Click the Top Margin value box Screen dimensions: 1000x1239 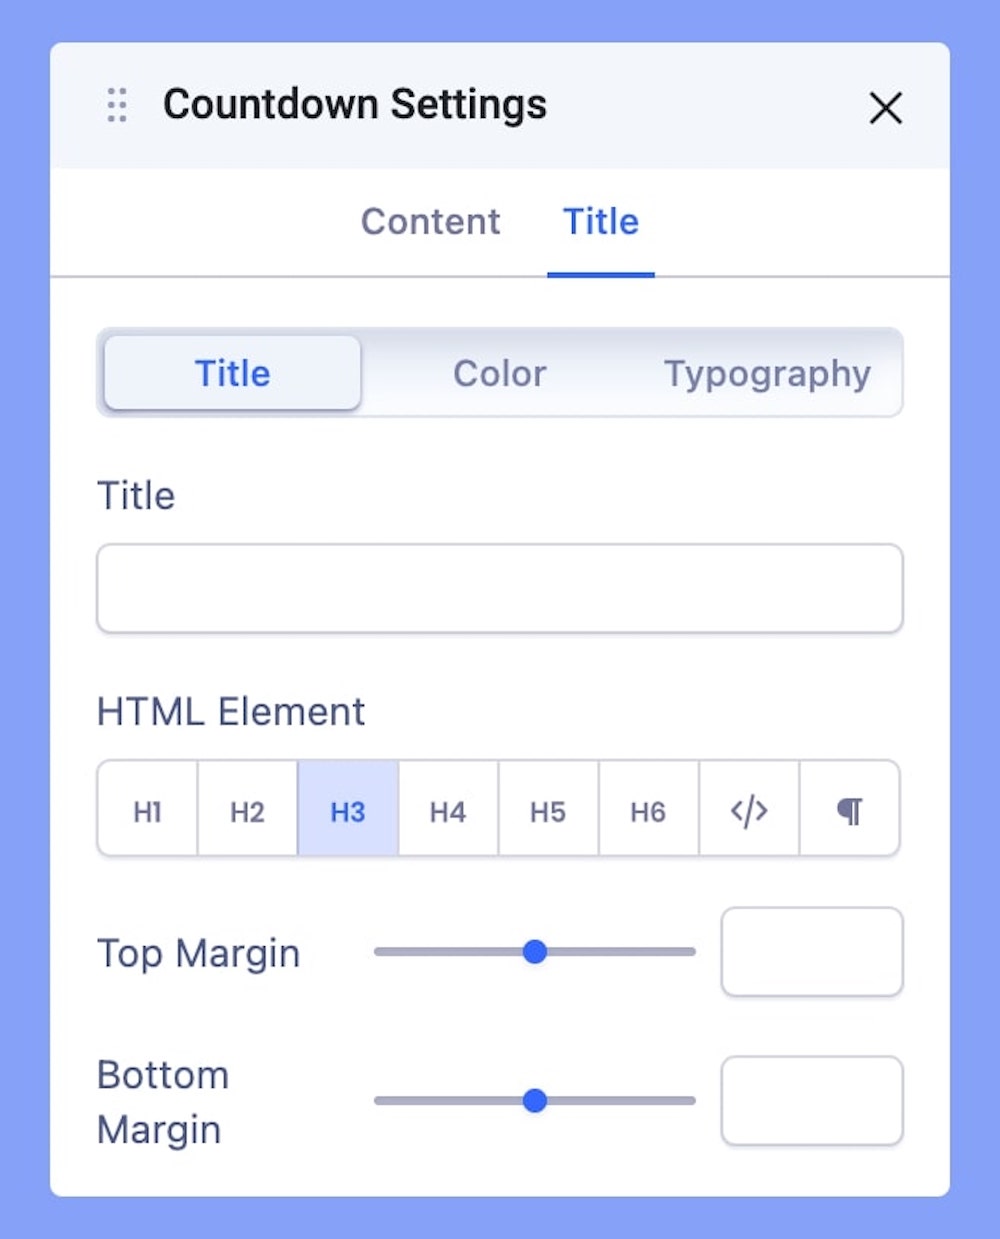point(811,952)
